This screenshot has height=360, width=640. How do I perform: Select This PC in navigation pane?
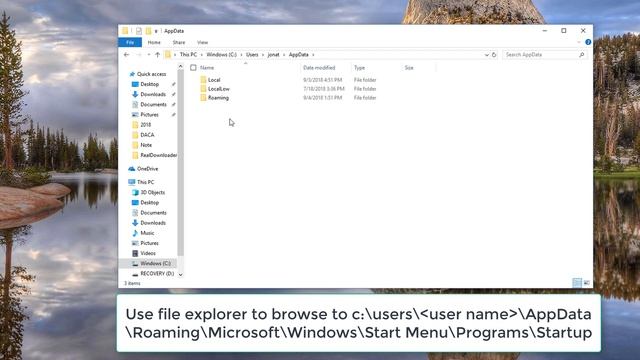[x=145, y=182]
